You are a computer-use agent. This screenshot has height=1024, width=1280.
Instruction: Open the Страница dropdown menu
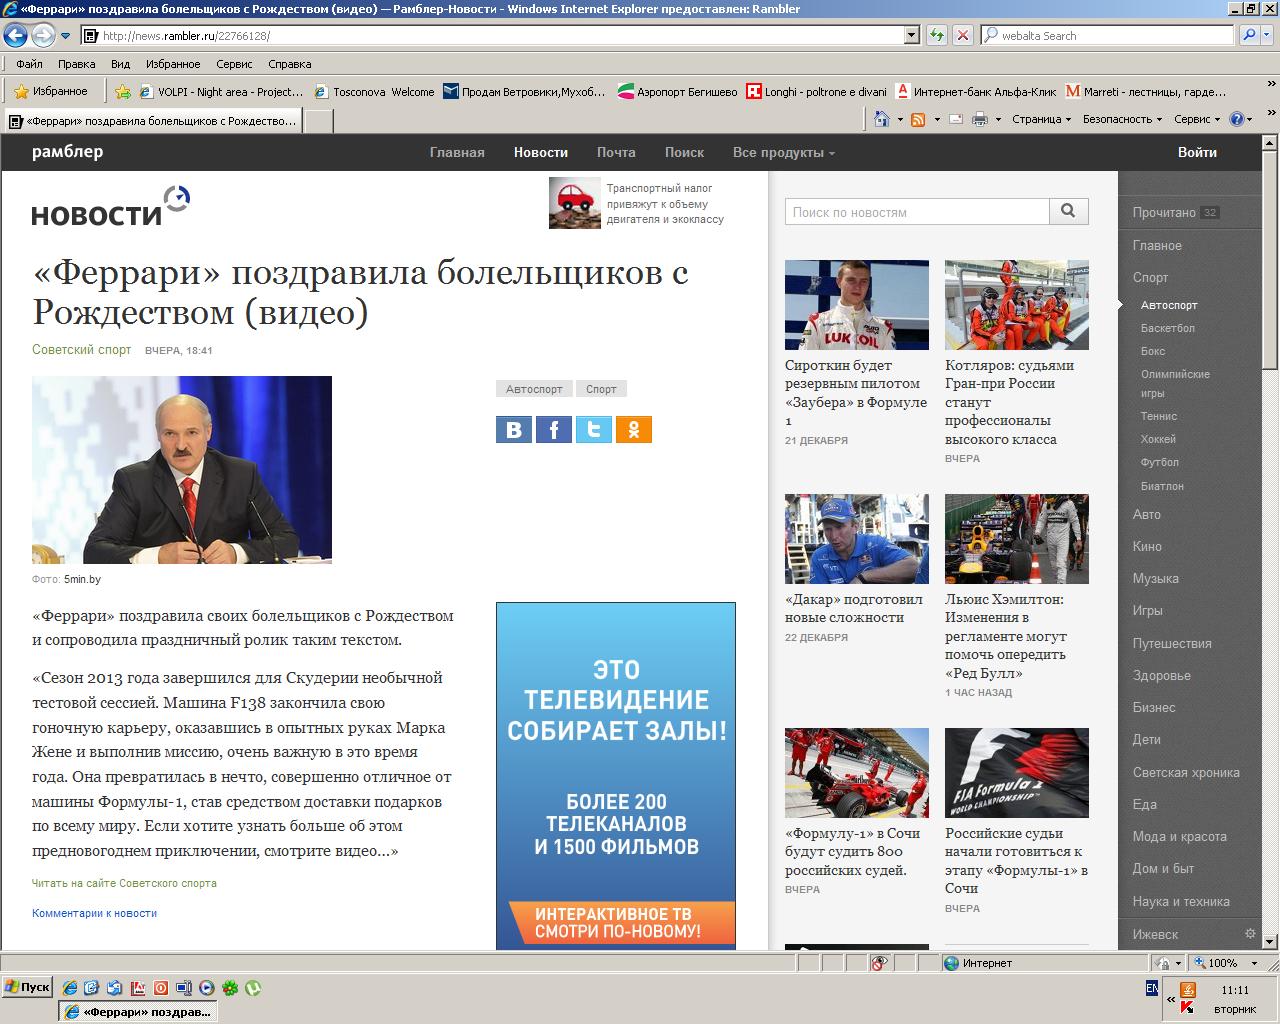(x=1040, y=119)
